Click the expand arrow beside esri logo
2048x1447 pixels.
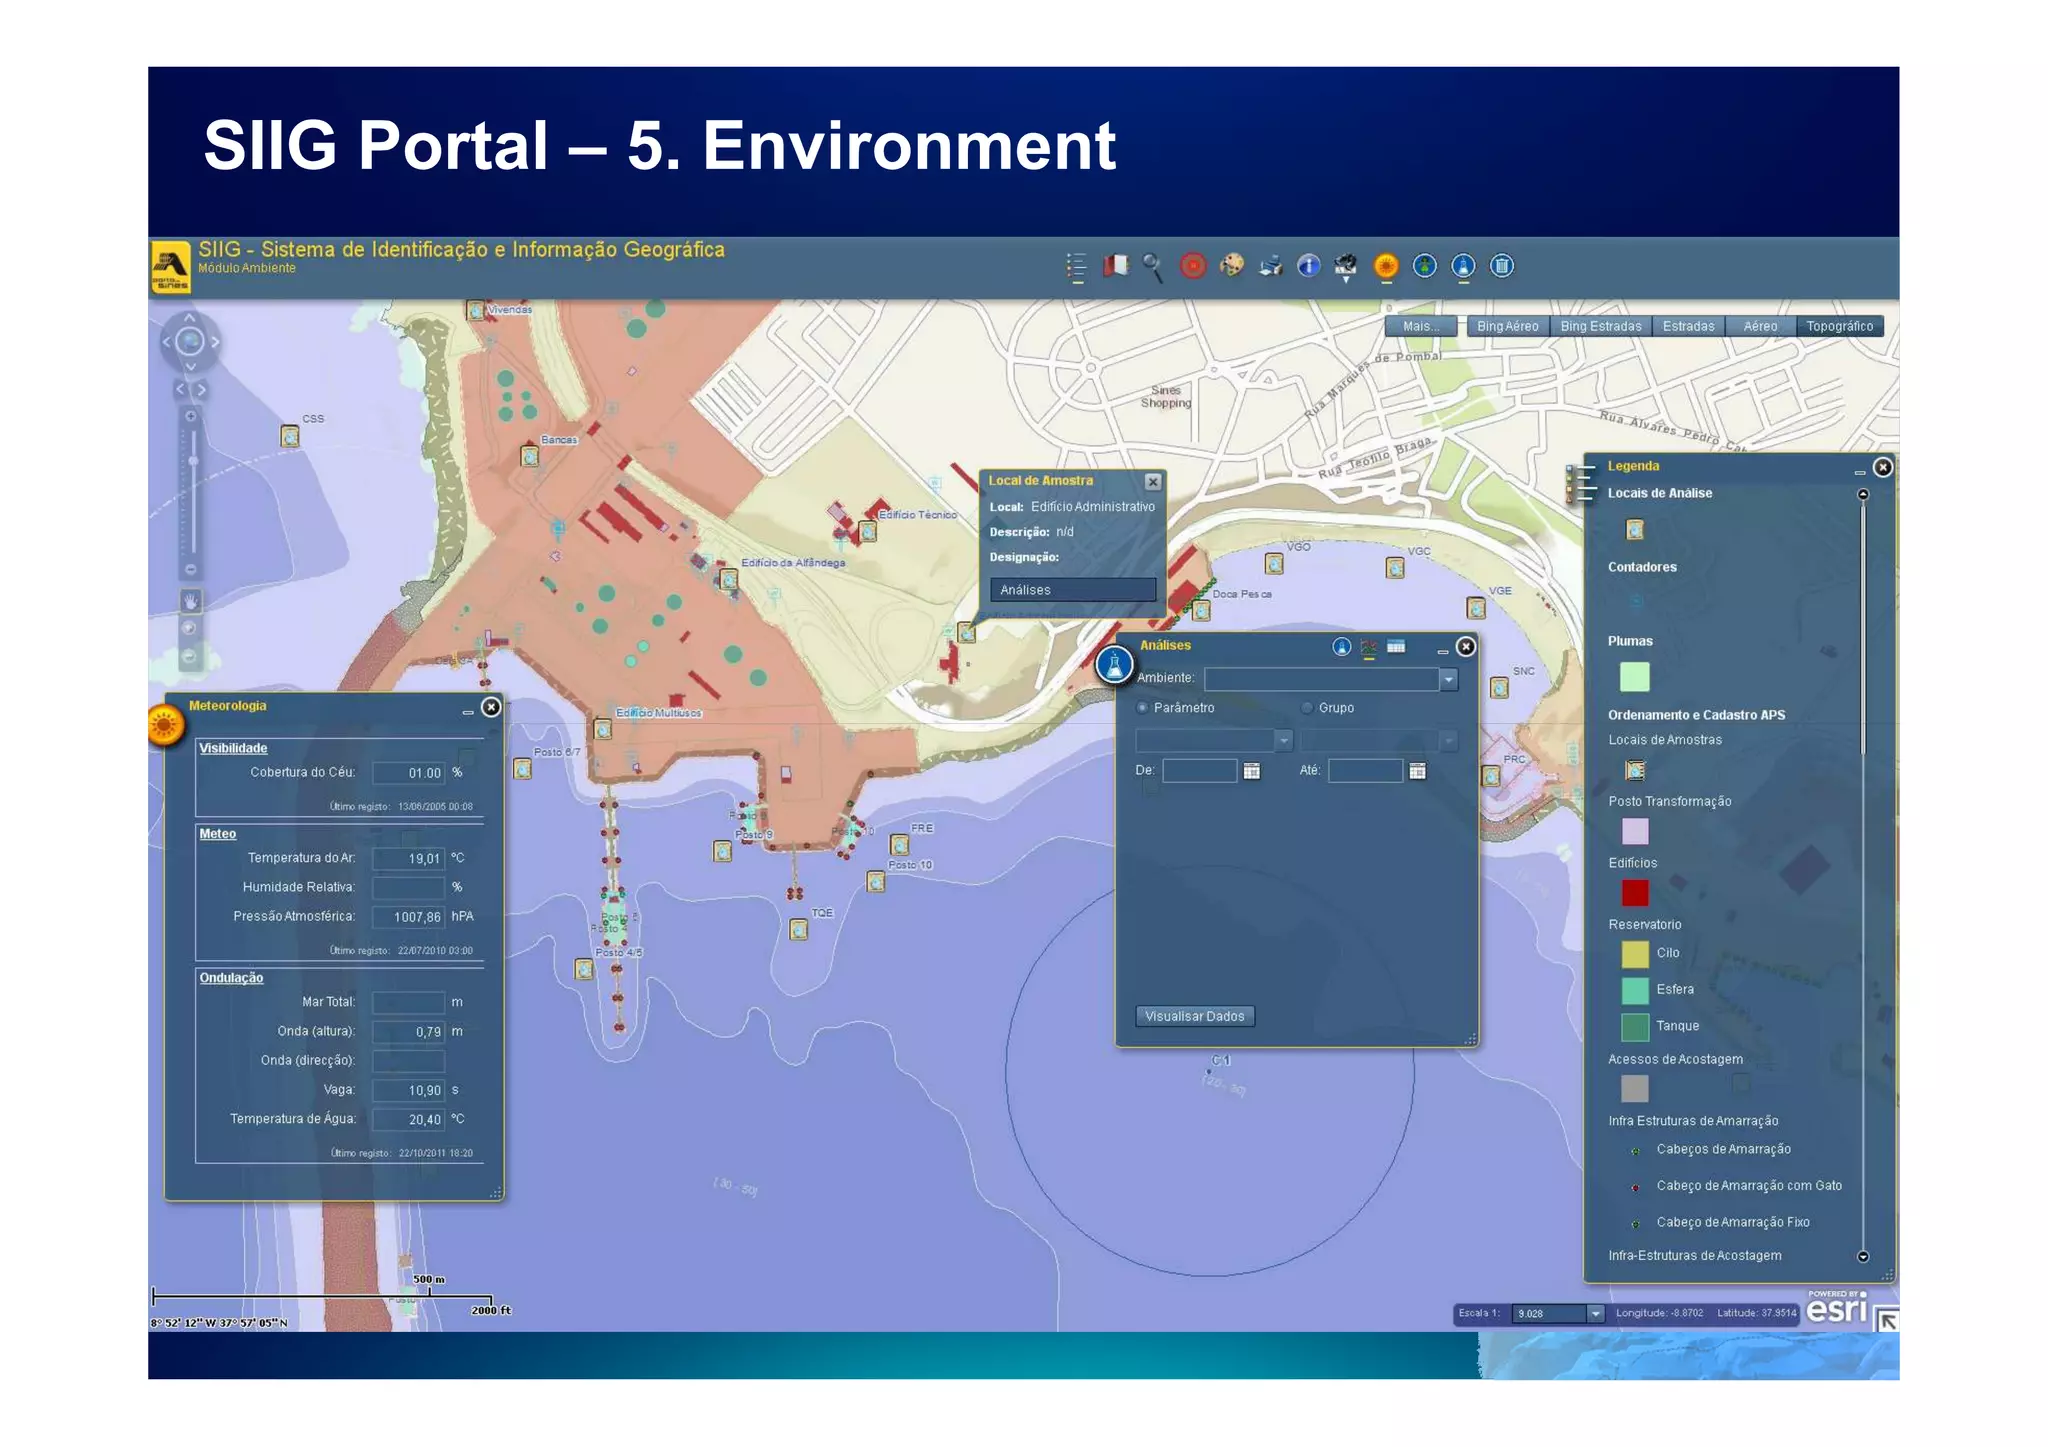pos(1887,1320)
